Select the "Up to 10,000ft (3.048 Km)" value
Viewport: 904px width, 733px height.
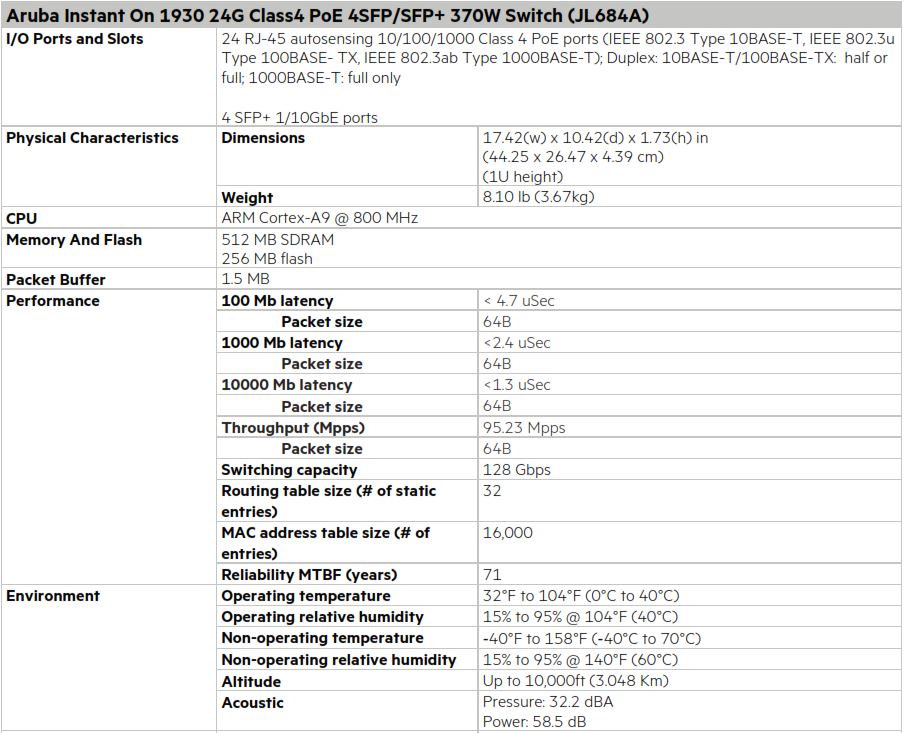575,681
